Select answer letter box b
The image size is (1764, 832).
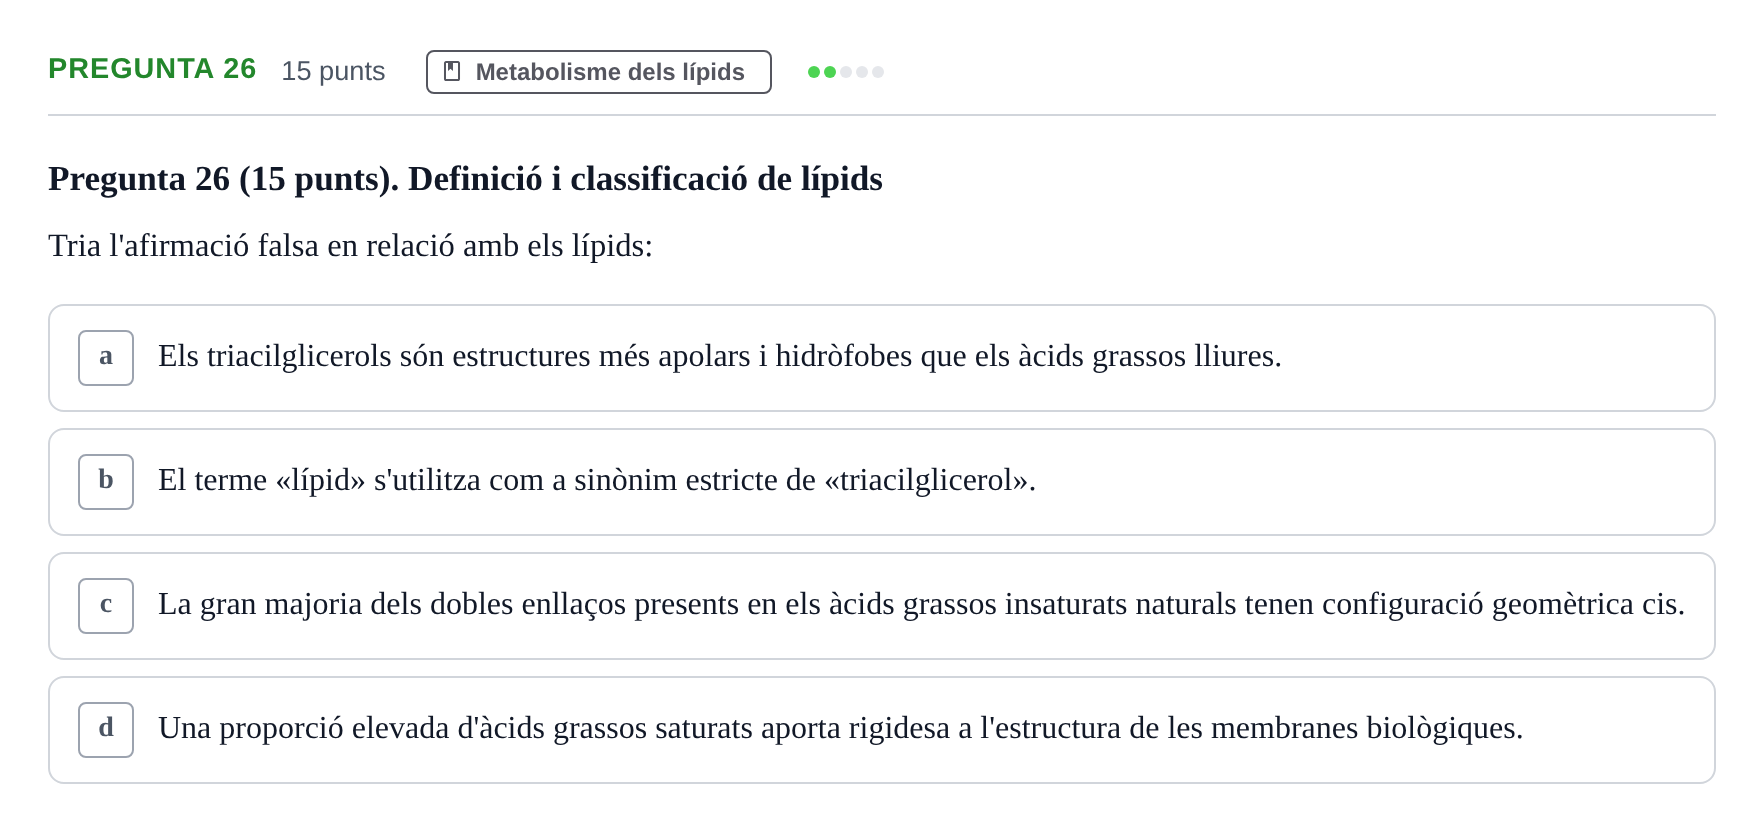tap(106, 482)
